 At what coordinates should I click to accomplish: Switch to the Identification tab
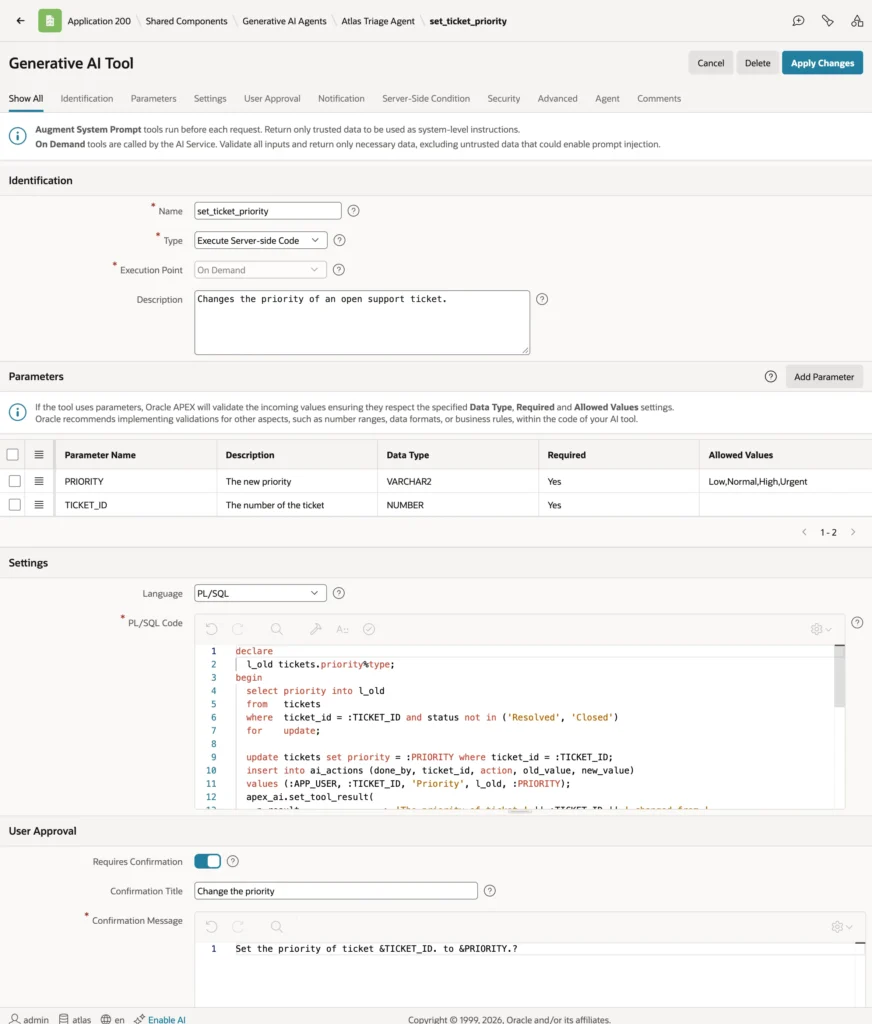click(x=87, y=99)
